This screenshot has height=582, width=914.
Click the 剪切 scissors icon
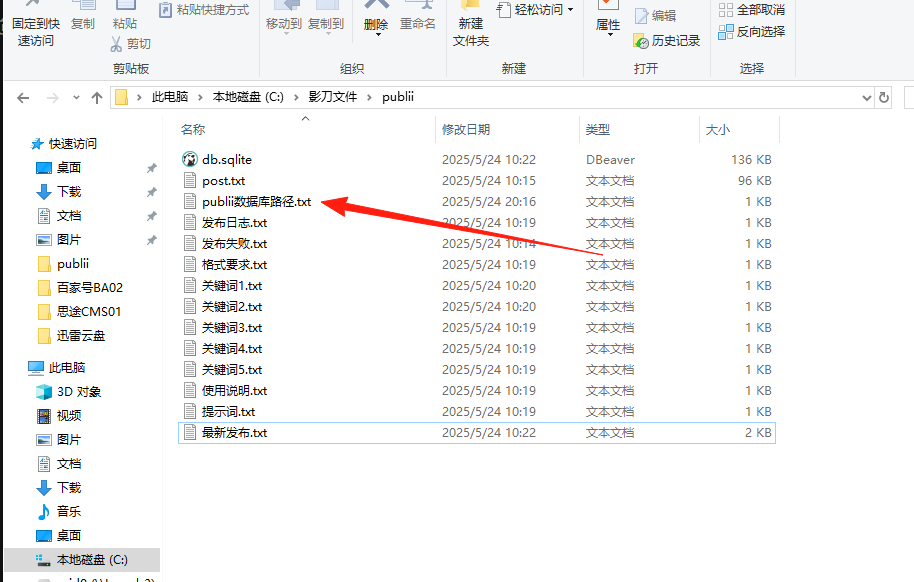click(x=116, y=44)
